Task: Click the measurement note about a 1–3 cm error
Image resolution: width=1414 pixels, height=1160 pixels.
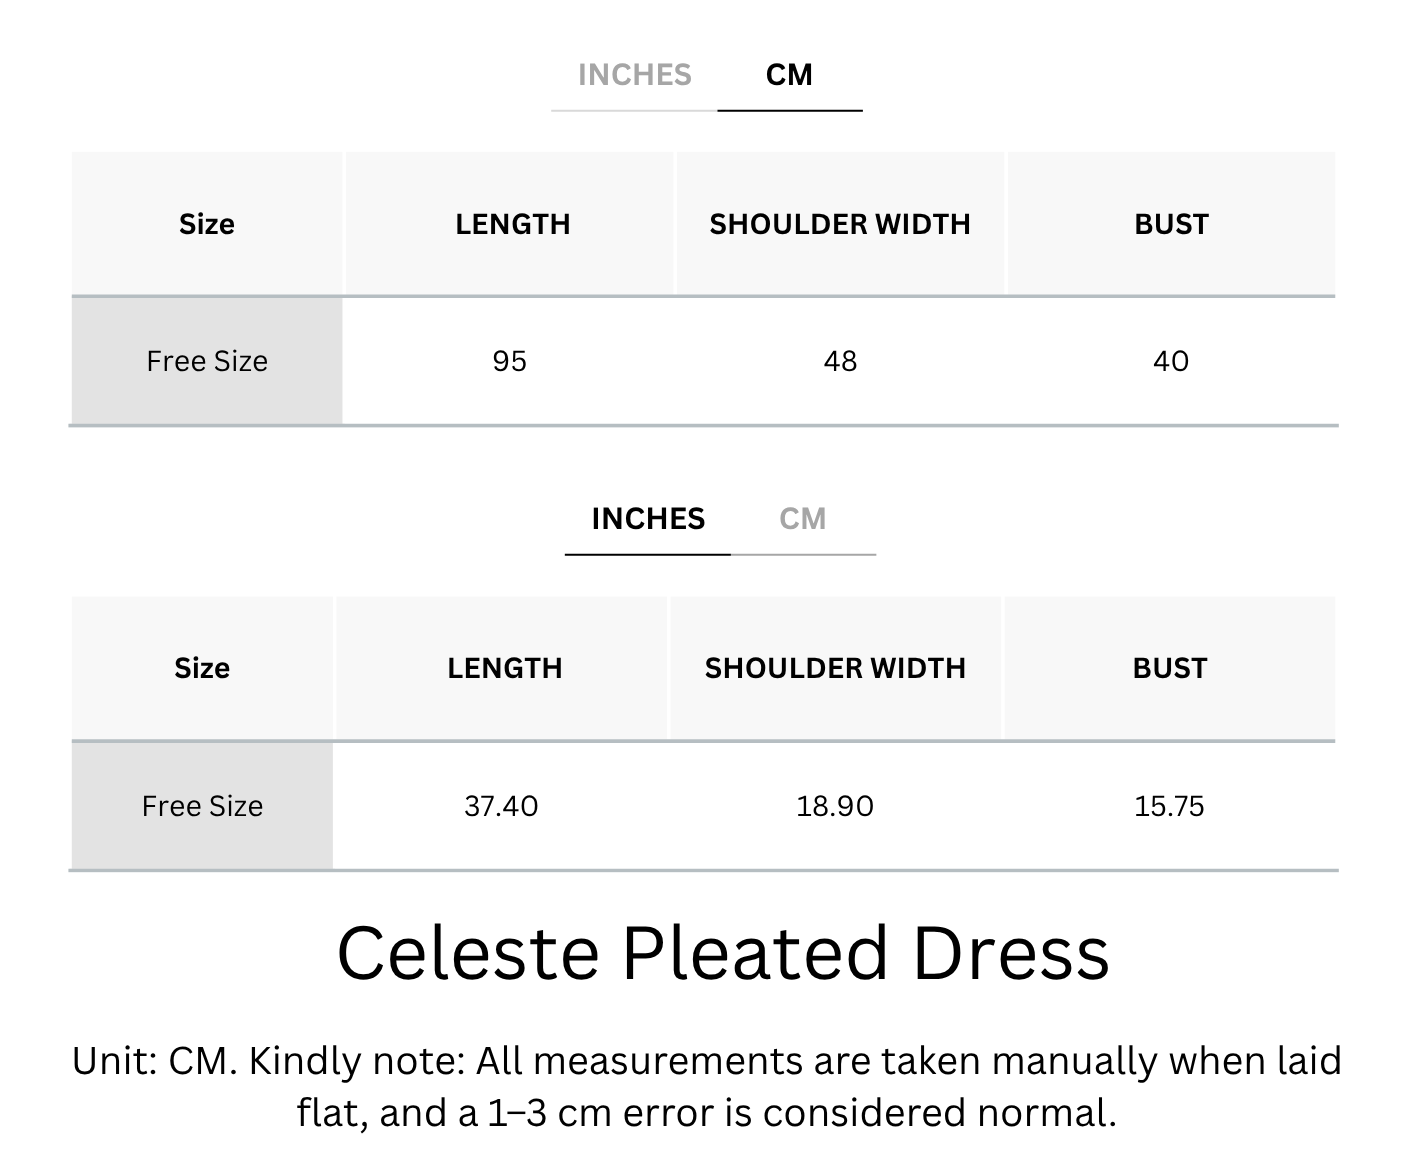Action: pos(706,1086)
